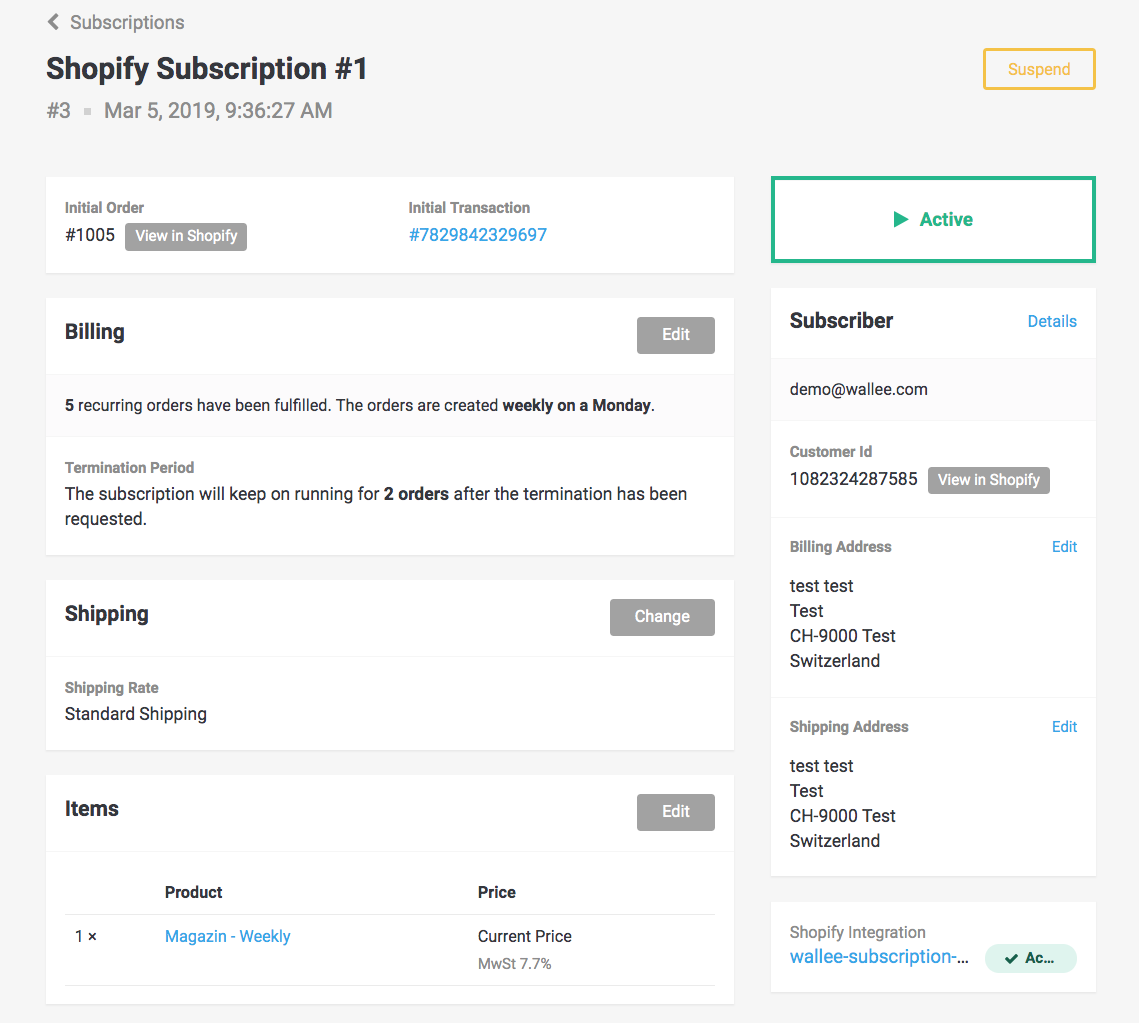The height and width of the screenshot is (1023, 1139).
Task: Open transaction #7829842329697
Action: 477,234
